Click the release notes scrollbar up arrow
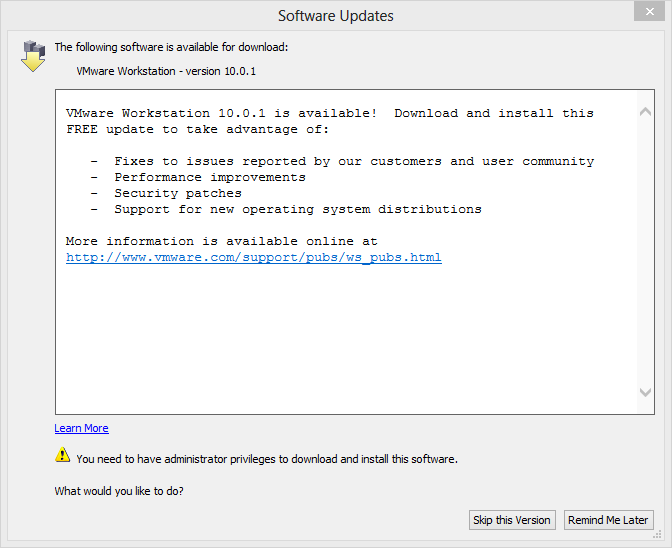This screenshot has width=672, height=548. 645,109
